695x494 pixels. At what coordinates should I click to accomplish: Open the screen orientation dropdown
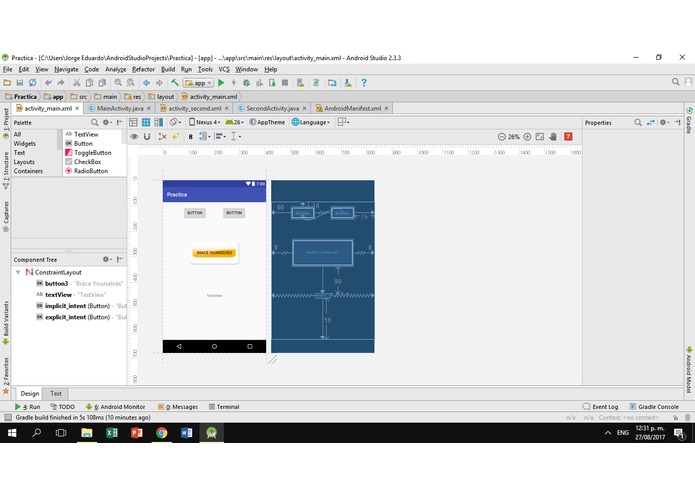point(176,122)
